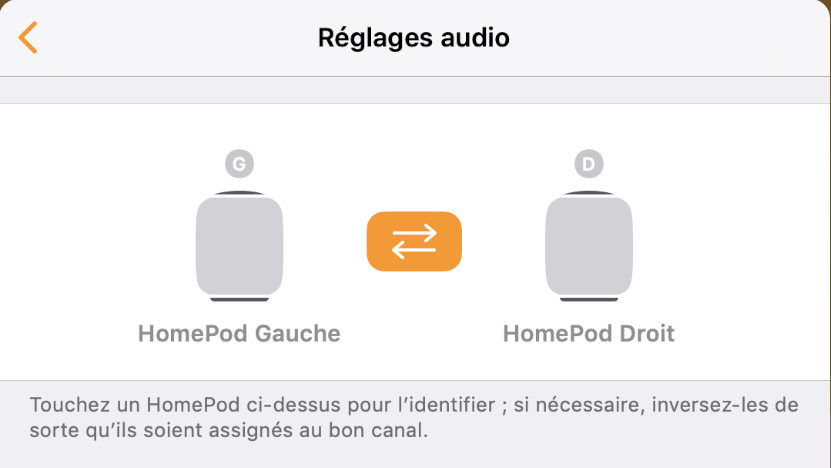
Task: Click the word "Droit" under right speaker
Action: (x=644, y=333)
